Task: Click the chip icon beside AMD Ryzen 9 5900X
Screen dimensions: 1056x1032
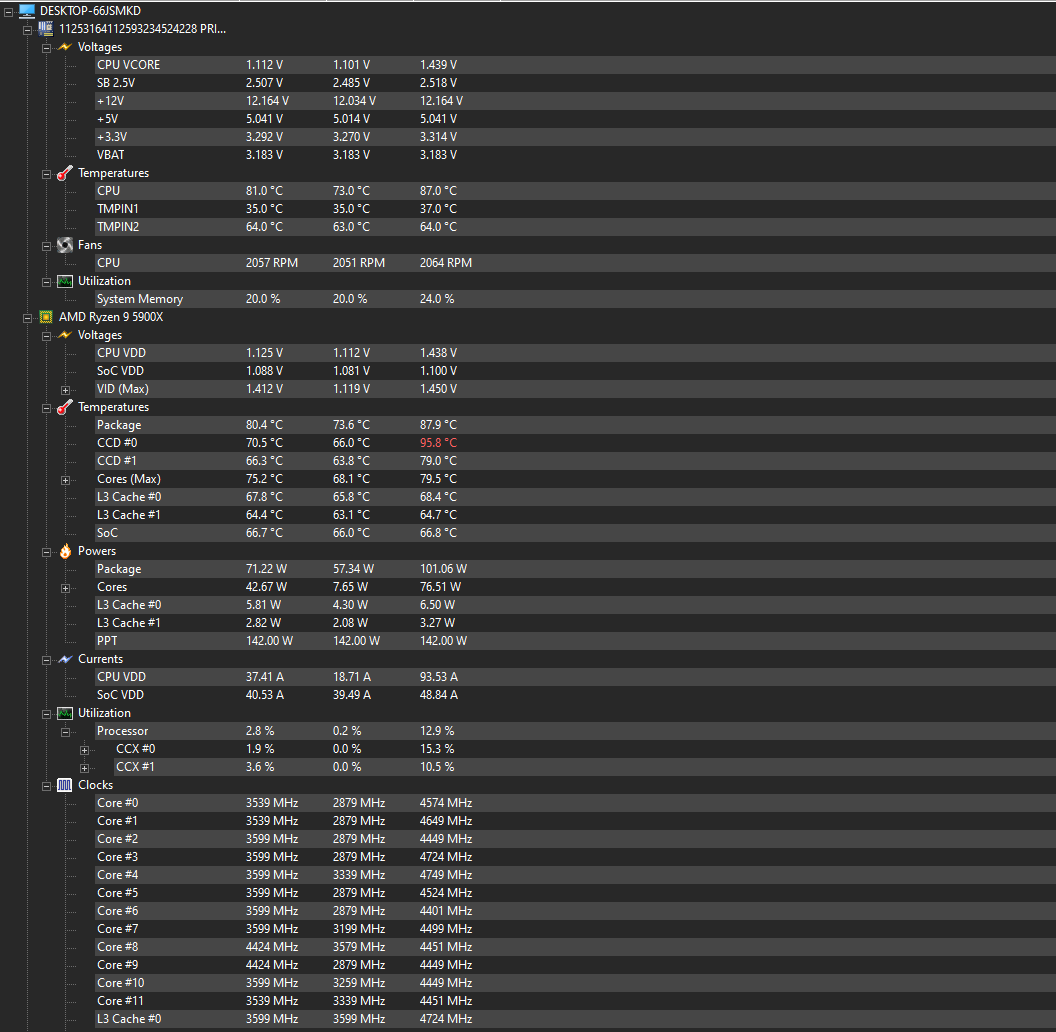Action: (x=46, y=317)
